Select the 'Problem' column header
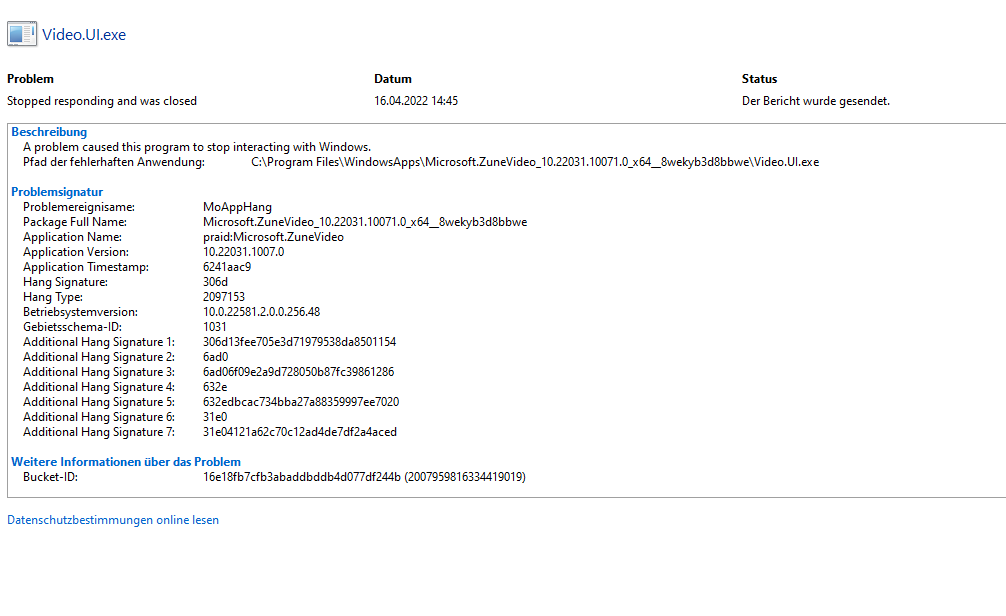 coord(30,79)
